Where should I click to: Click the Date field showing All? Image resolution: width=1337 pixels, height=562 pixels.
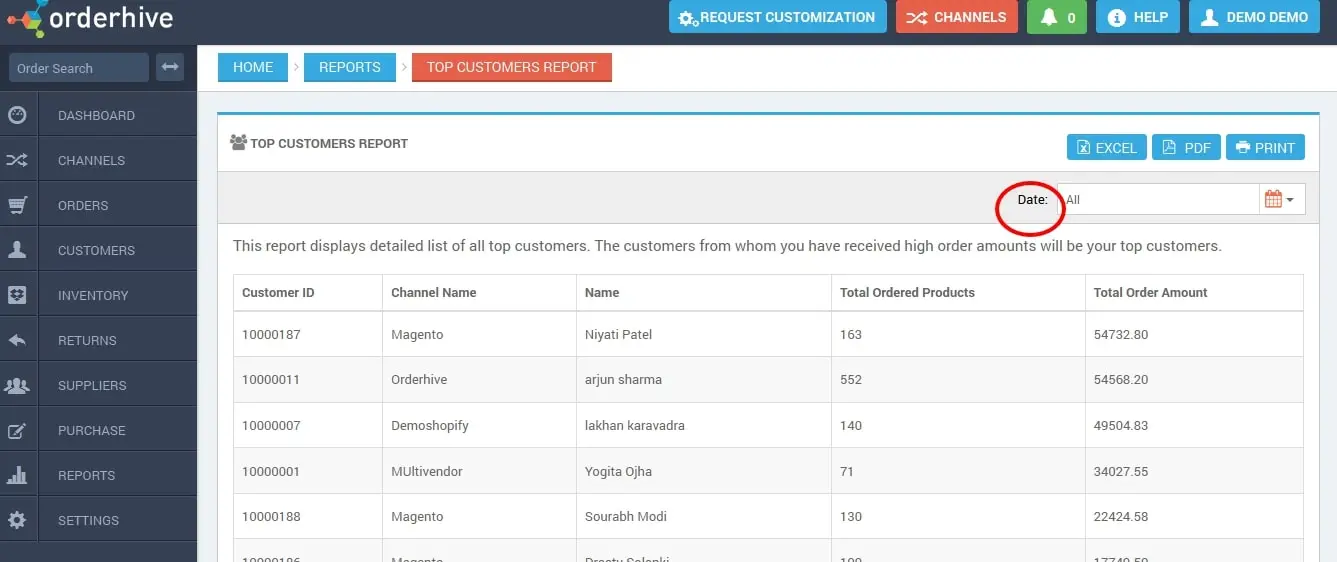coord(1158,199)
